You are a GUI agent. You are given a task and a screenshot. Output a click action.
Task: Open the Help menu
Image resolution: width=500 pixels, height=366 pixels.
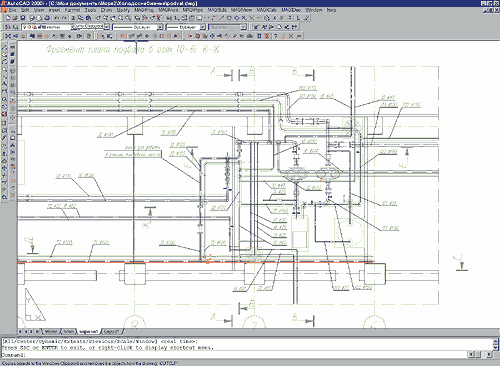[331, 10]
